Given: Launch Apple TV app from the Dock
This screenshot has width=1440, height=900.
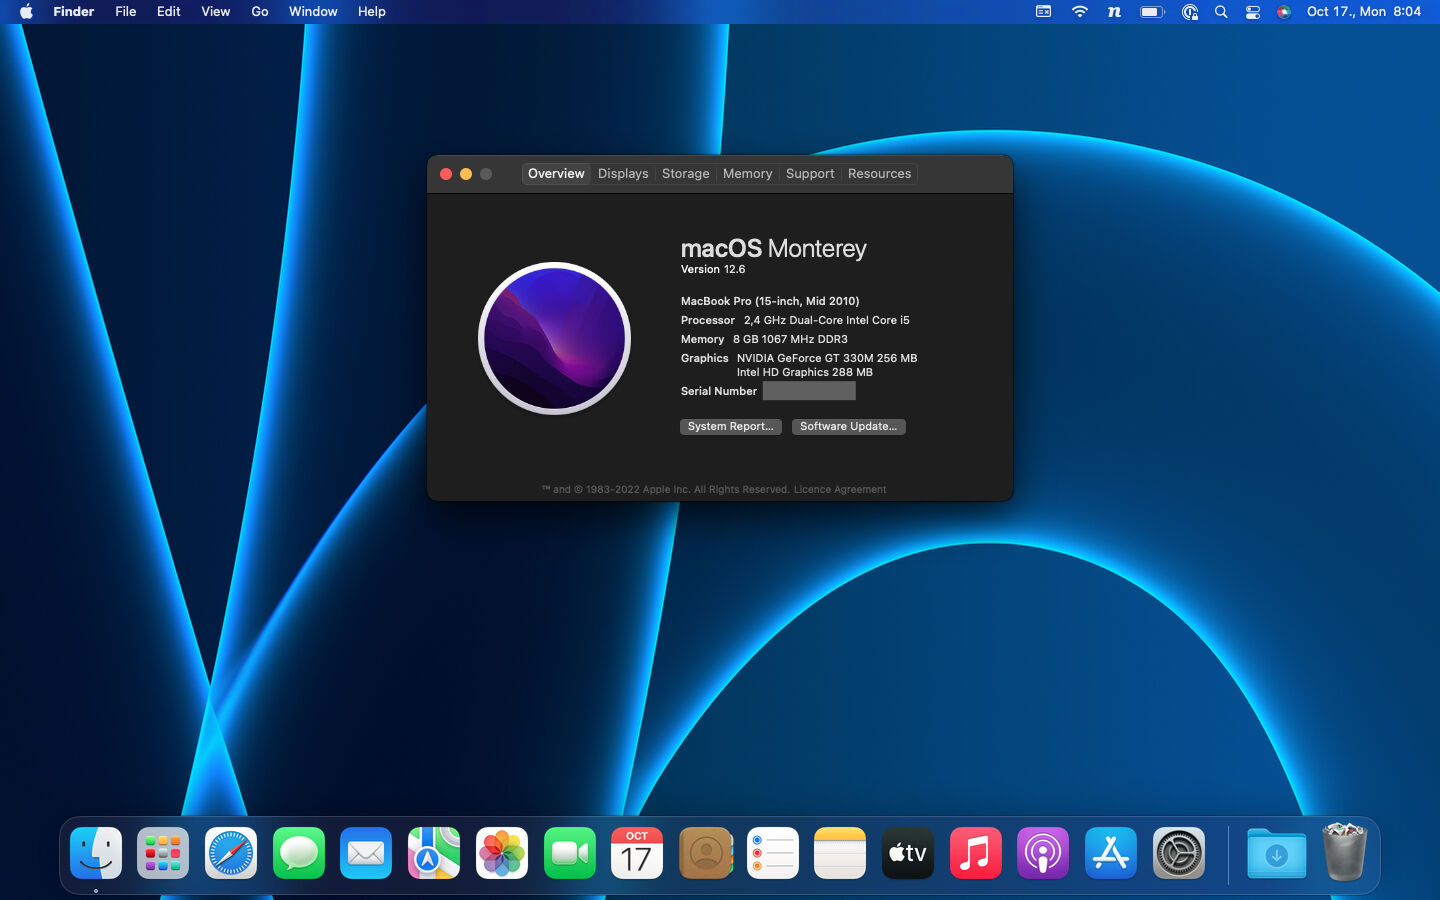Looking at the screenshot, I should pyautogui.click(x=908, y=853).
